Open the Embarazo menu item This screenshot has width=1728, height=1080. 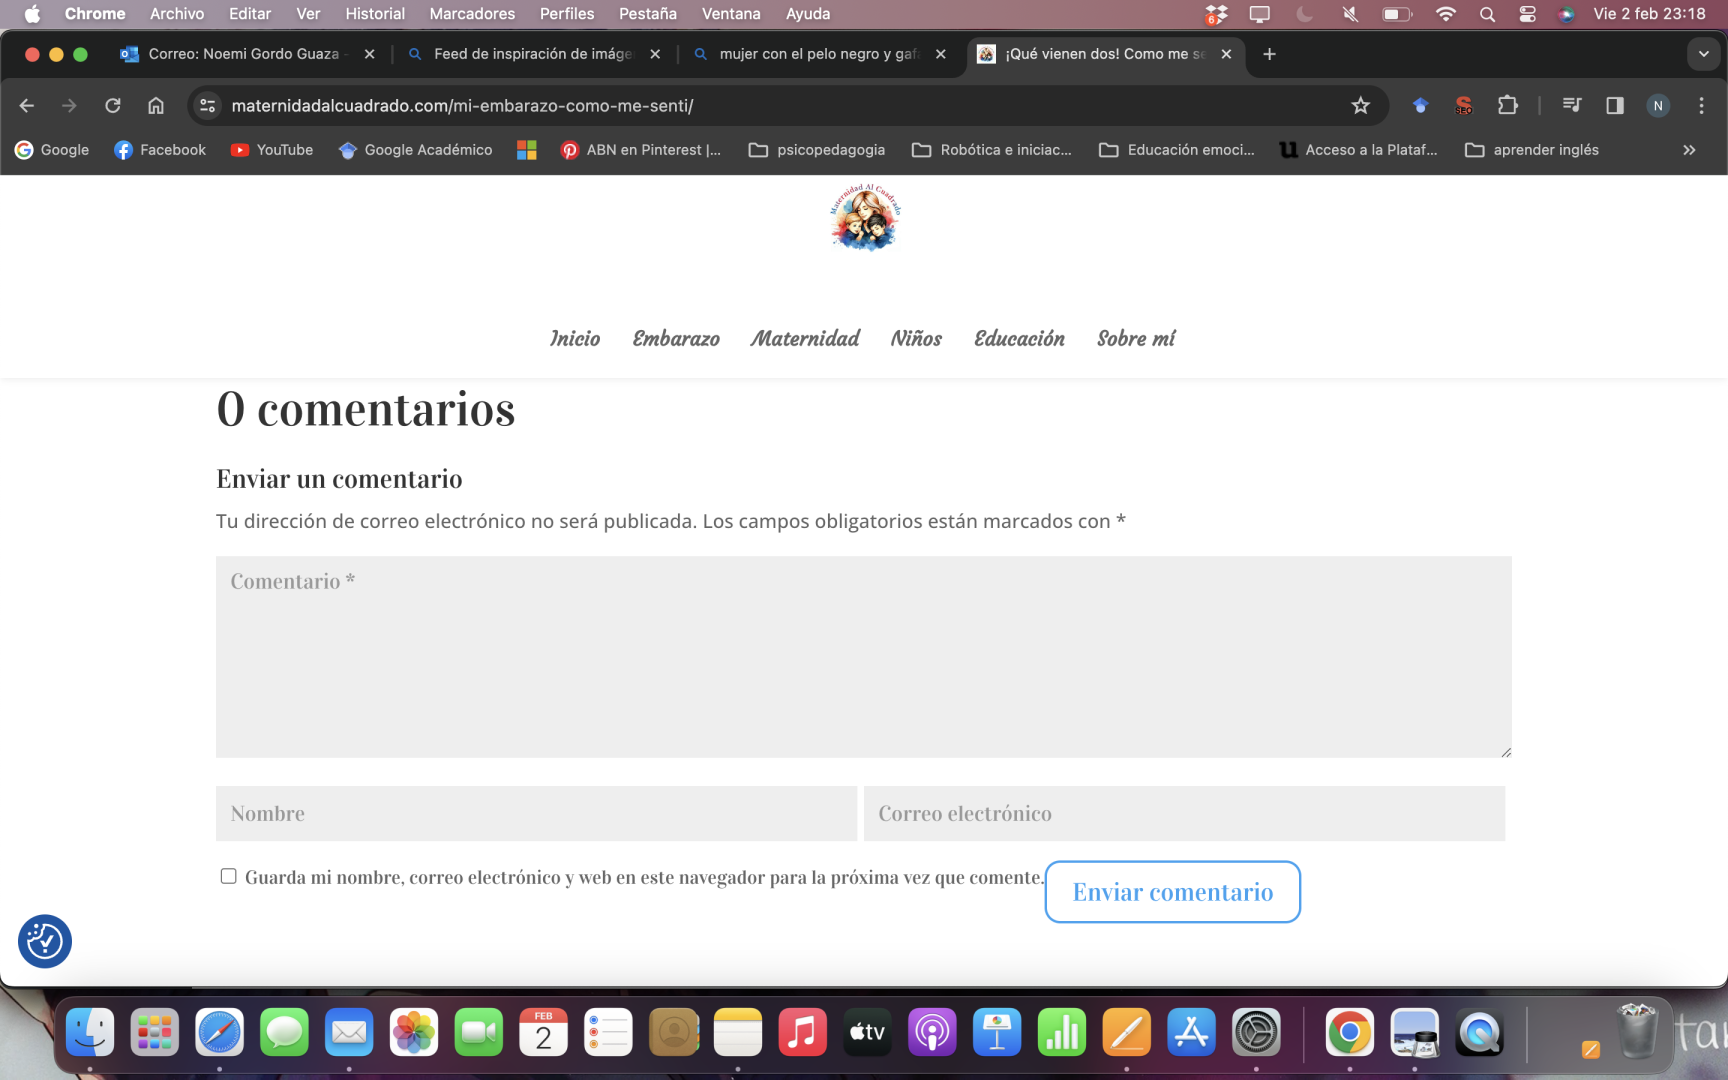click(x=676, y=338)
